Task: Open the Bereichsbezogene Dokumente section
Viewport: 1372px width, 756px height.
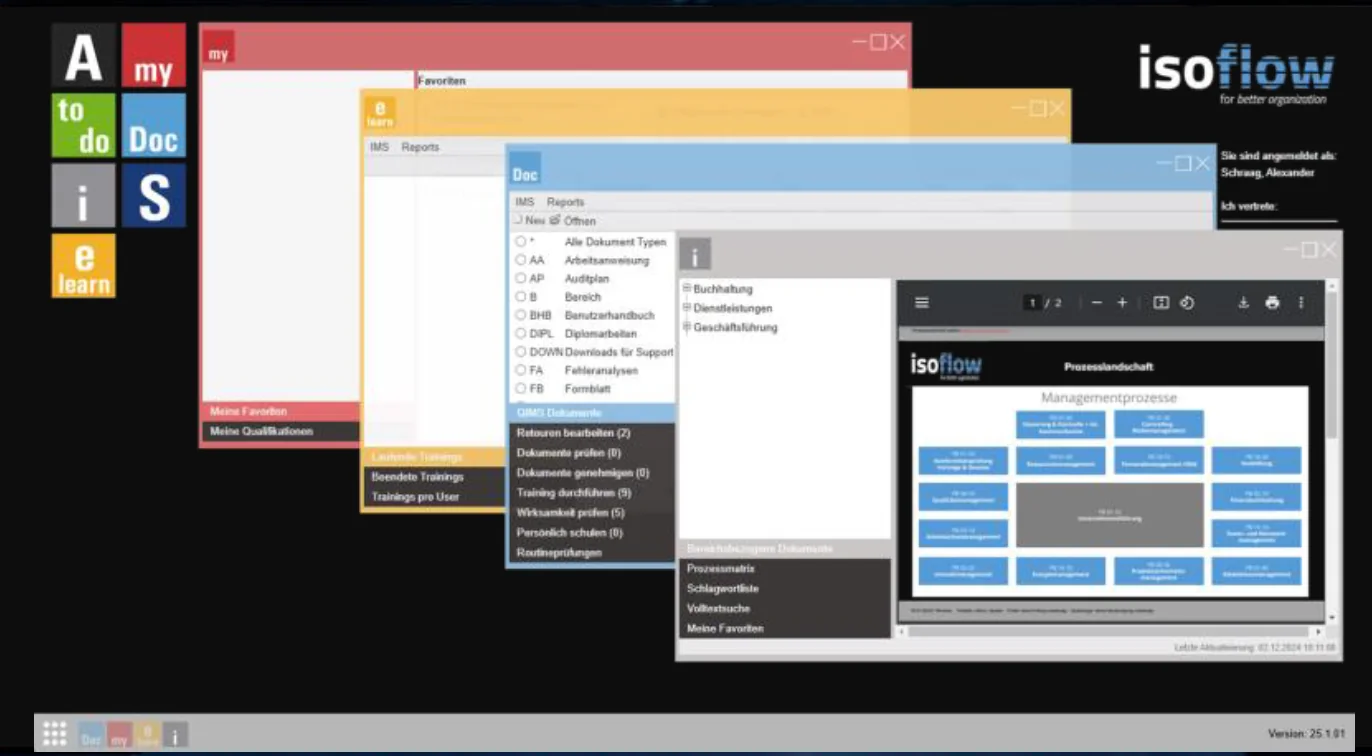Action: tap(785, 549)
